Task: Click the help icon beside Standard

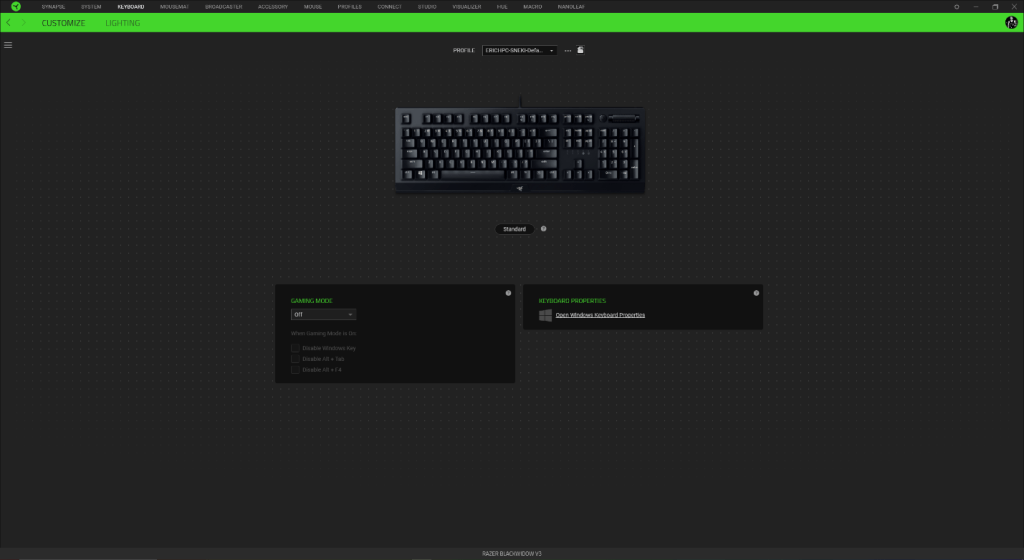Action: click(543, 229)
